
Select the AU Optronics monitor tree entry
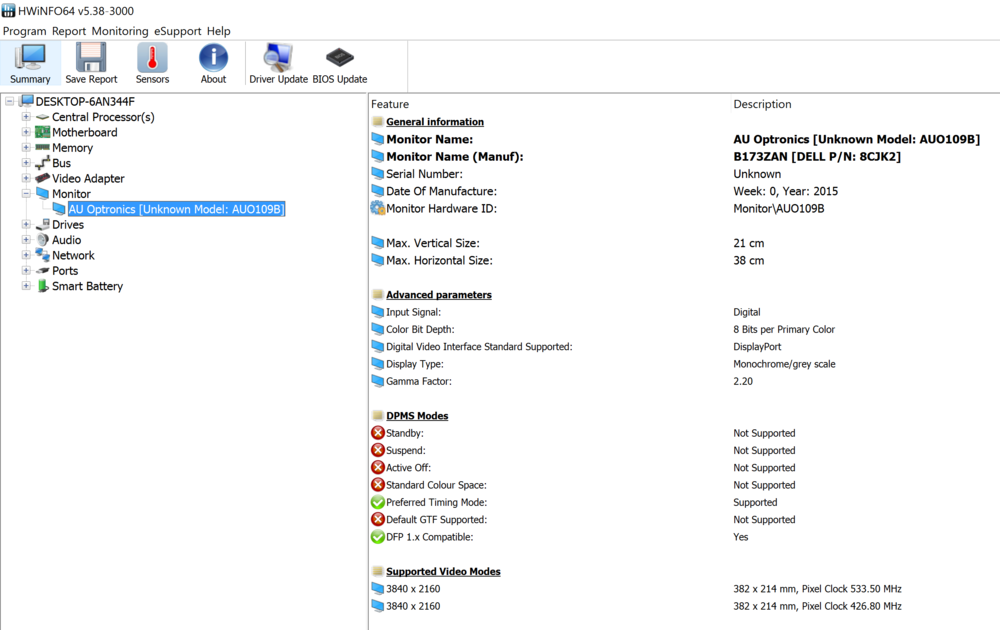(x=176, y=209)
